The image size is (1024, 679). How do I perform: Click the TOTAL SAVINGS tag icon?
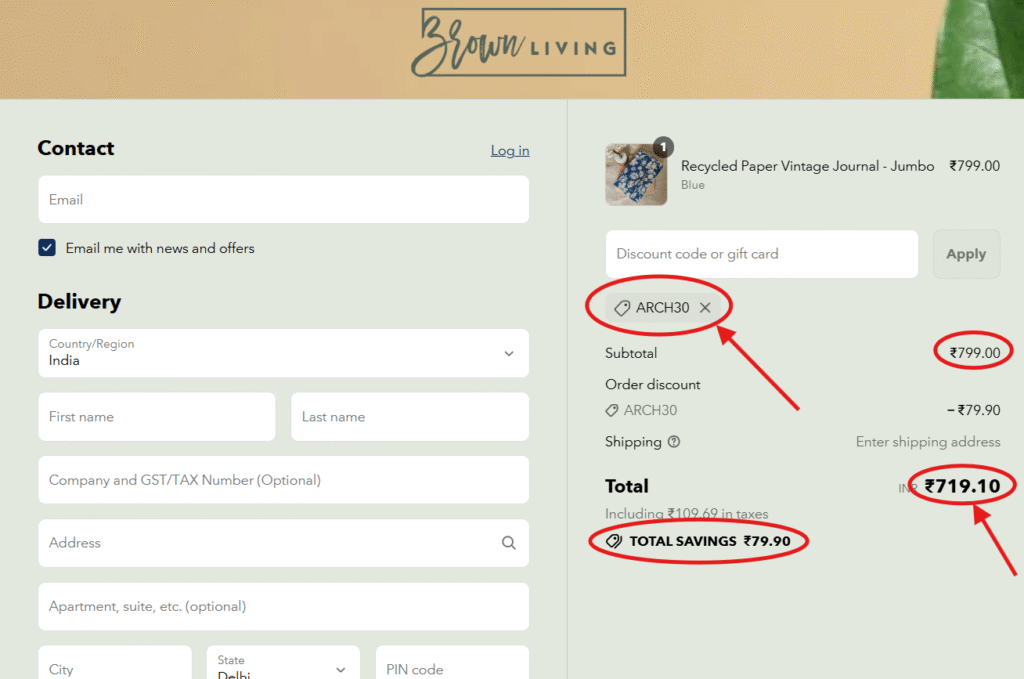(613, 541)
